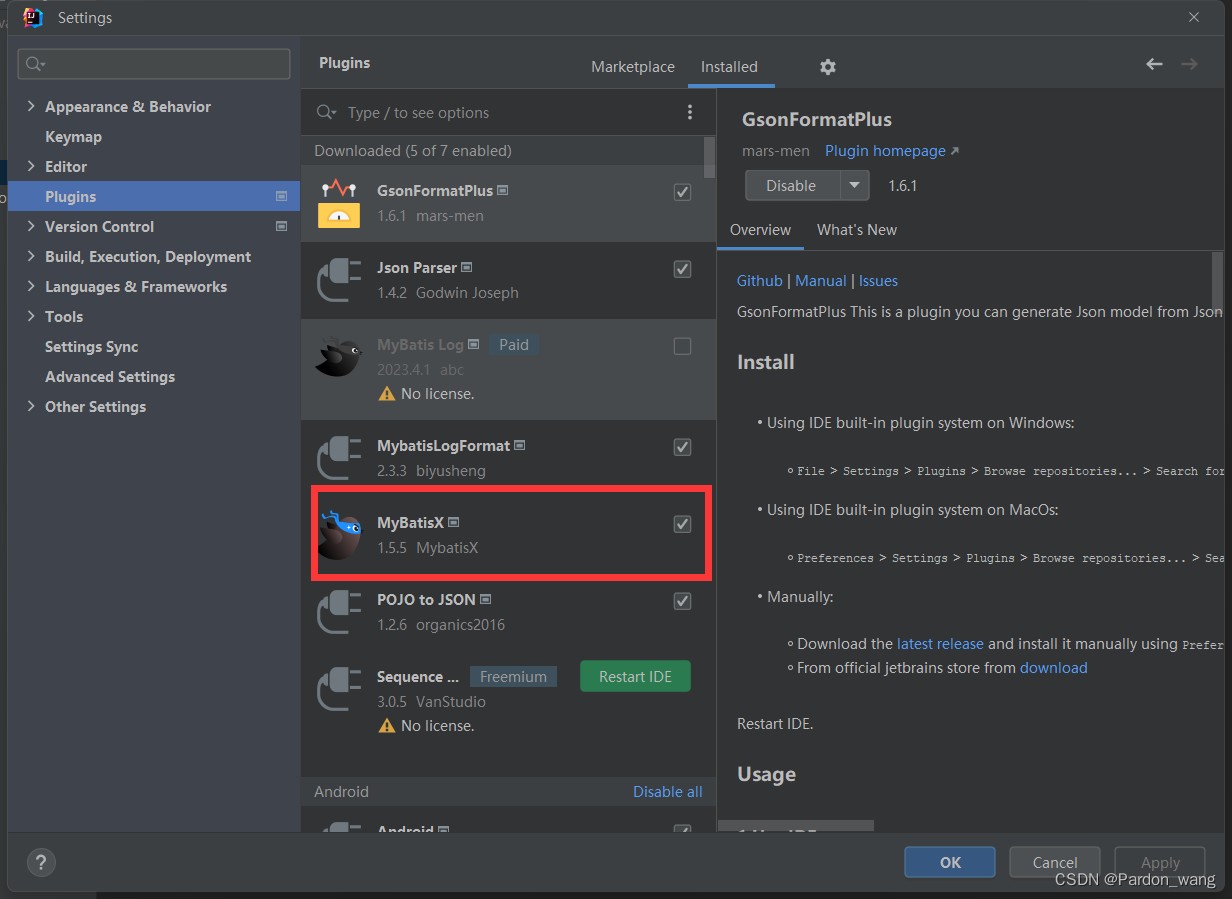
Task: Uncheck the GsonFormatPlus plugin checkbox
Action: [682, 192]
